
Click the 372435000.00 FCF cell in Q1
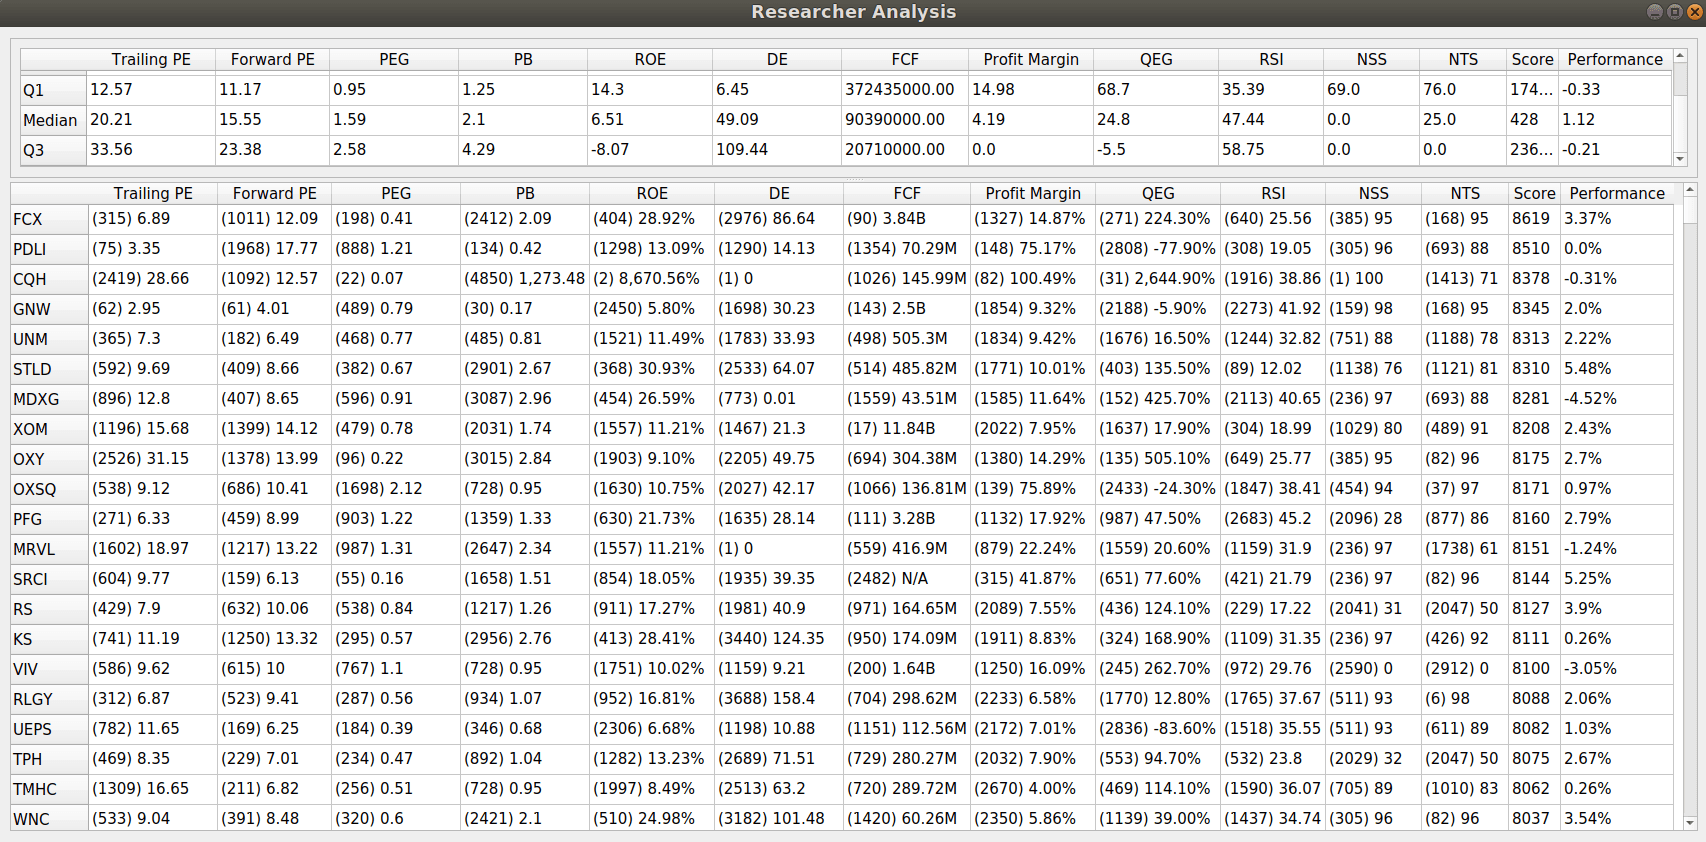(x=905, y=89)
